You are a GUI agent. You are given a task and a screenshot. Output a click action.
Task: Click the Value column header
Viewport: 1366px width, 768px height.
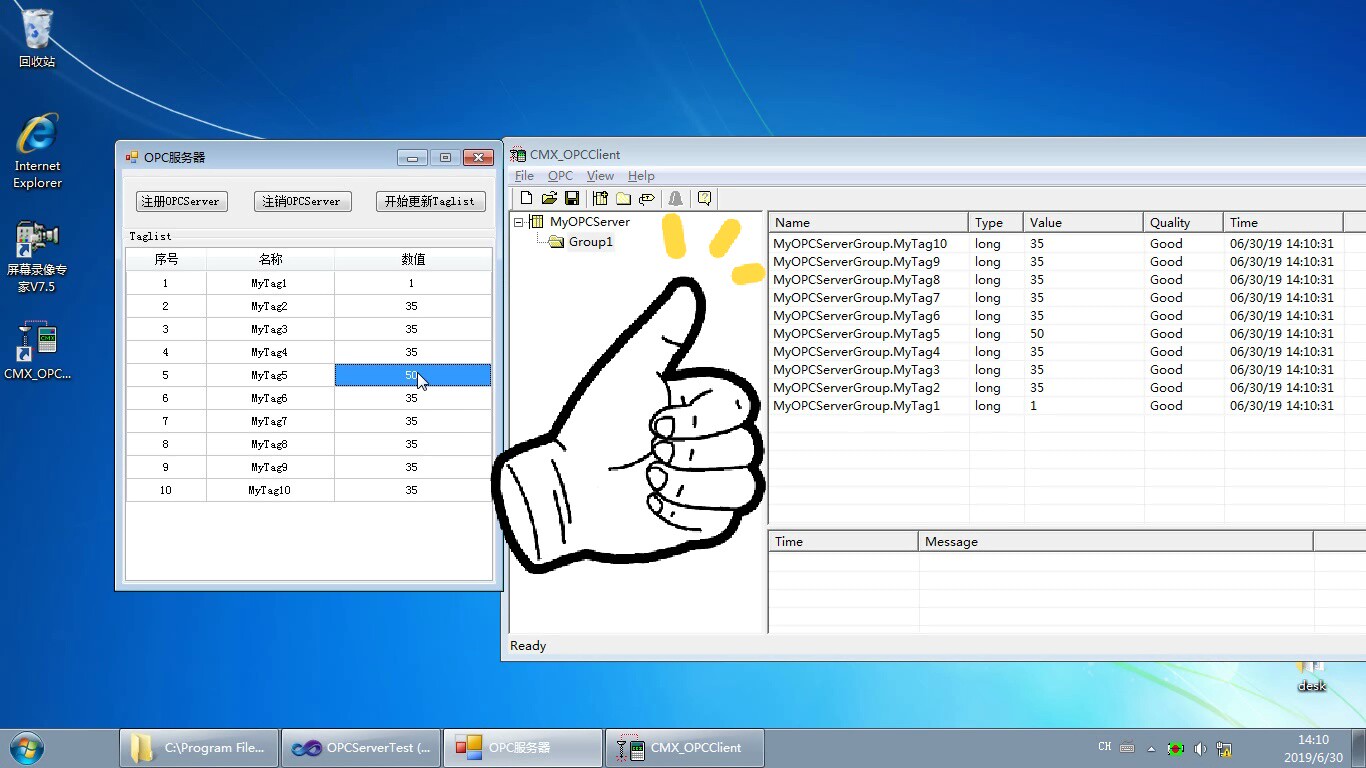pyautogui.click(x=1082, y=222)
